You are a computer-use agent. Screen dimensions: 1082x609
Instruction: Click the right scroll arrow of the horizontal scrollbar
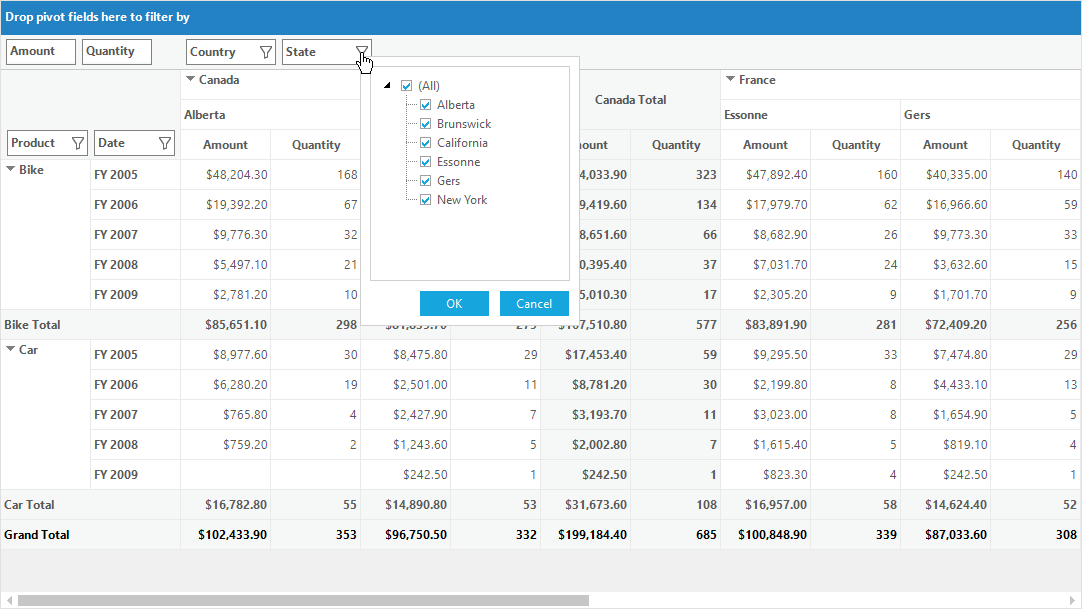coord(1073,601)
